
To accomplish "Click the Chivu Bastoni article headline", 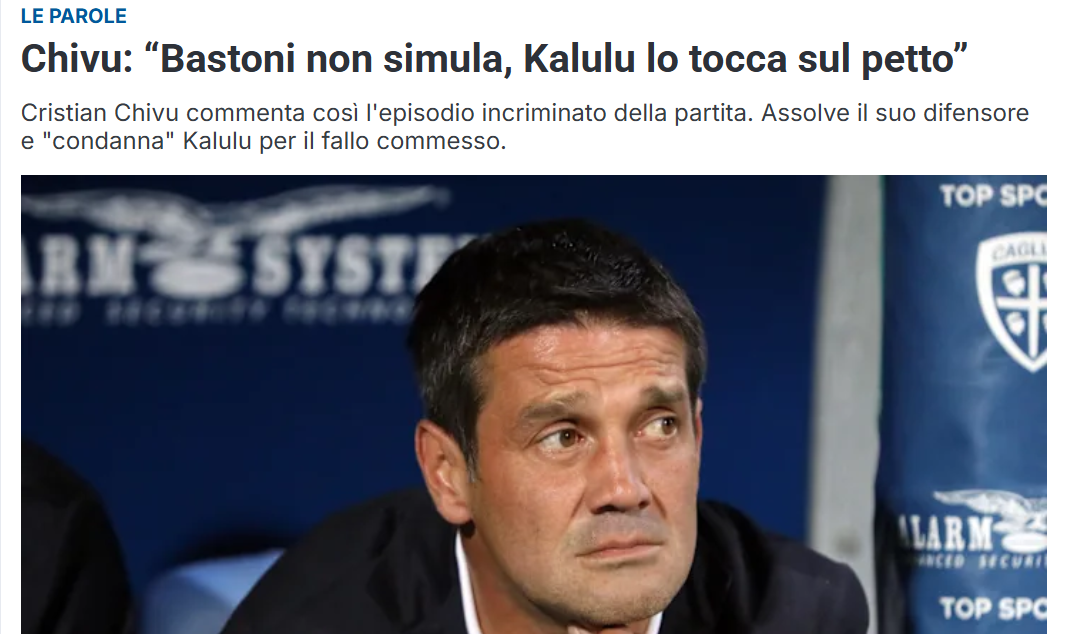I will 494,58.
